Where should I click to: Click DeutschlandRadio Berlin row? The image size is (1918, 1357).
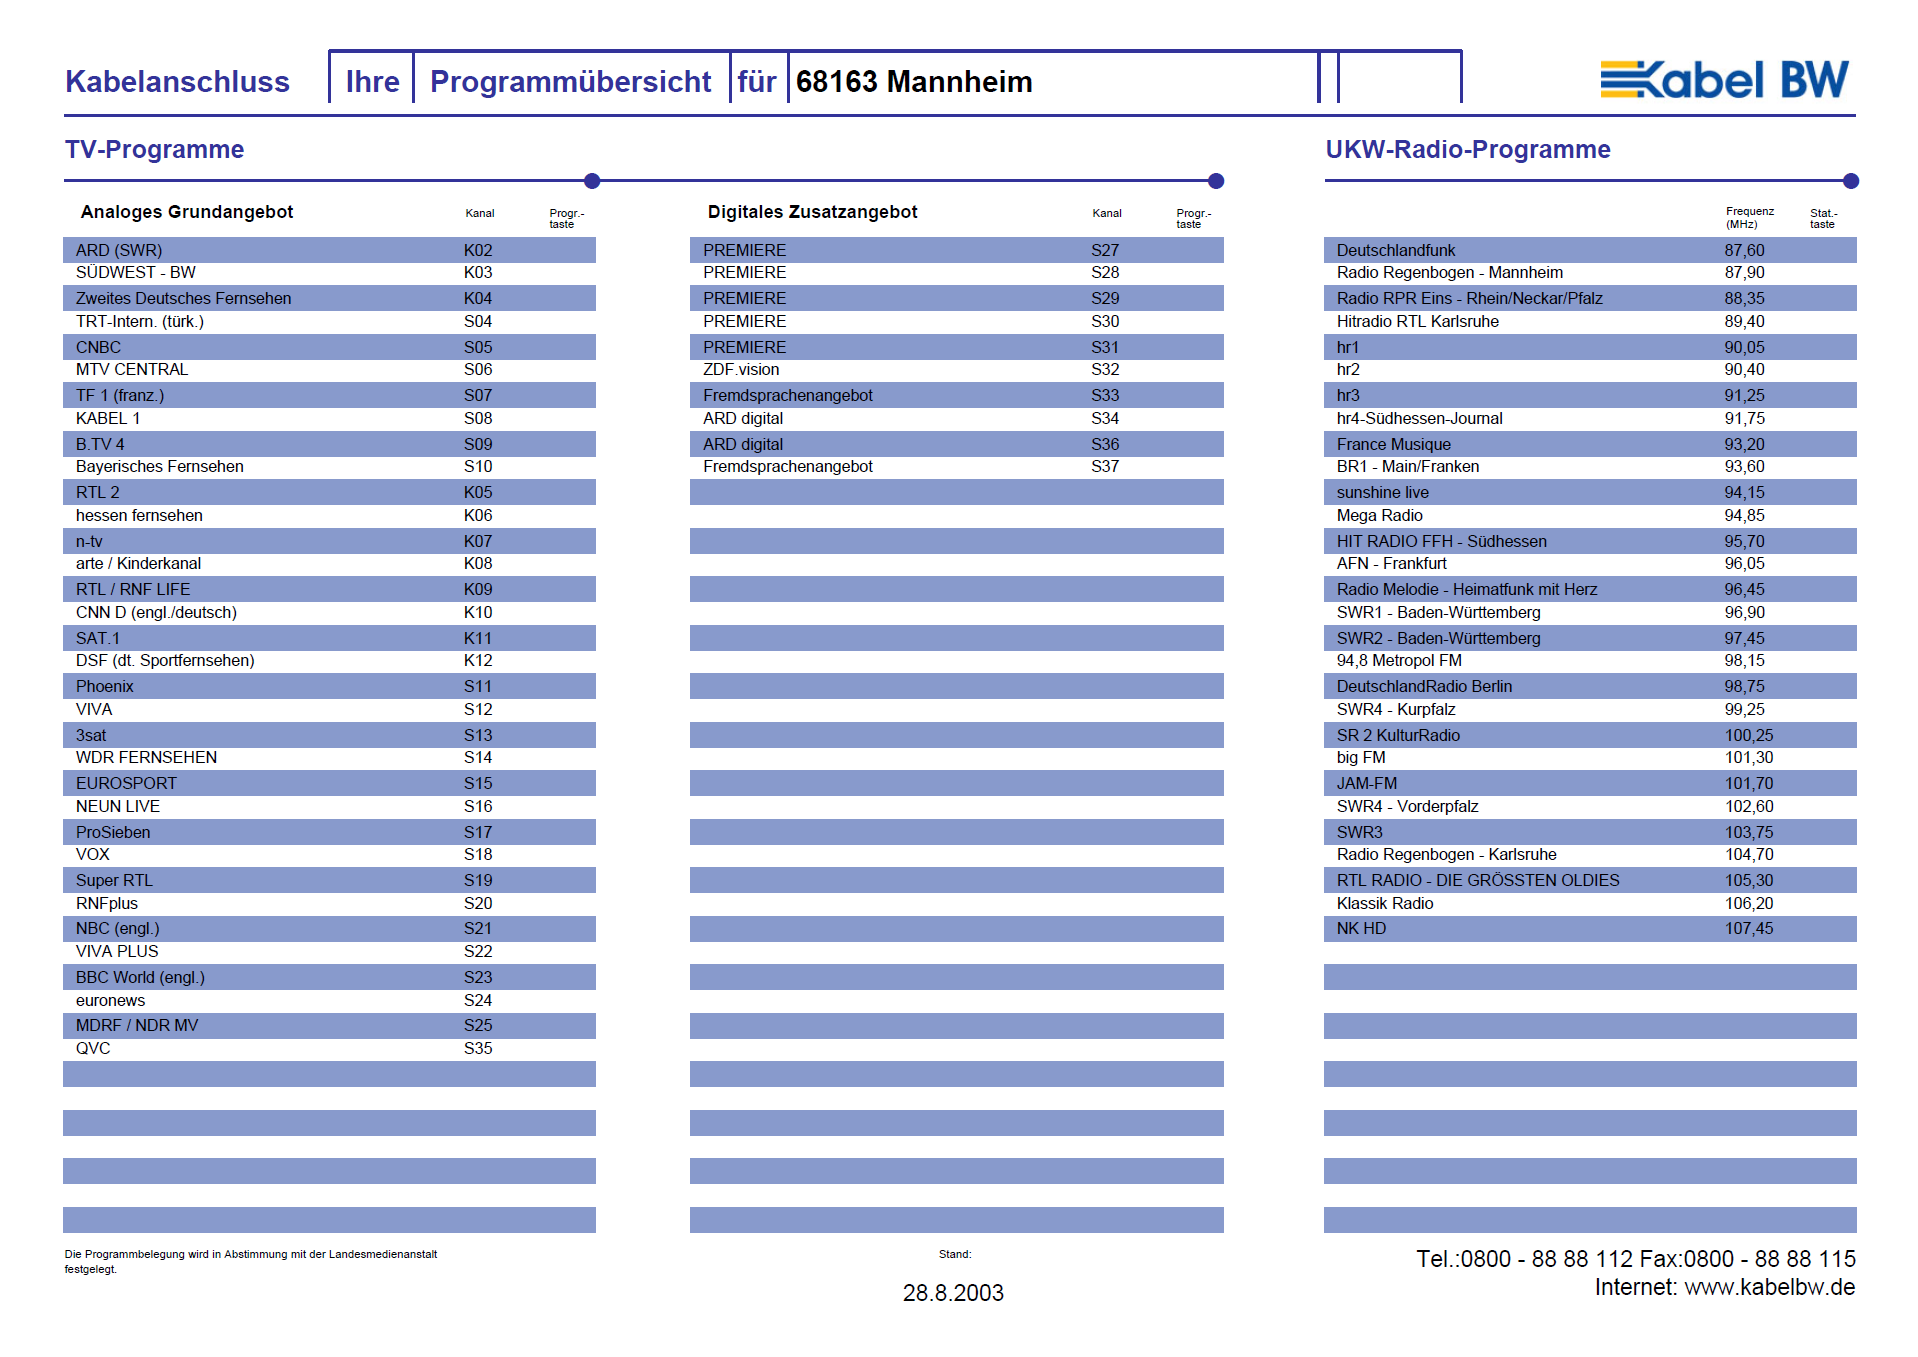pos(1590,686)
